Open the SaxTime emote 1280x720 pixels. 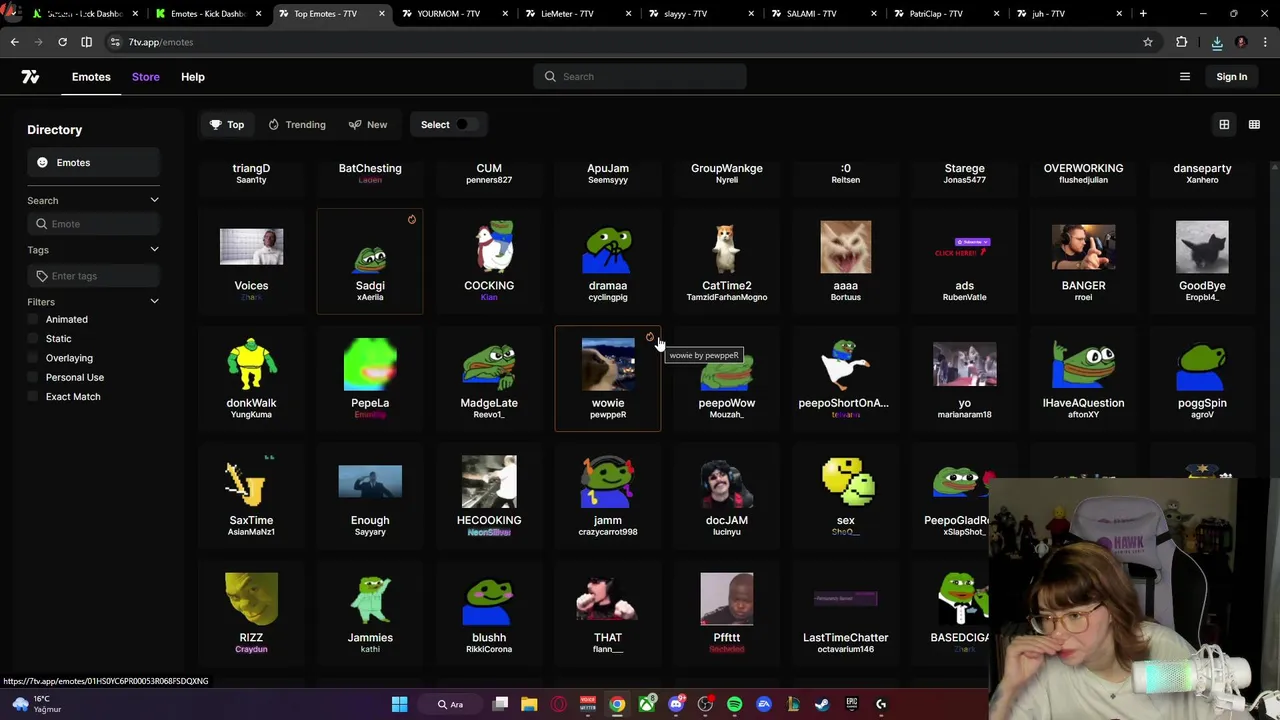click(x=251, y=496)
